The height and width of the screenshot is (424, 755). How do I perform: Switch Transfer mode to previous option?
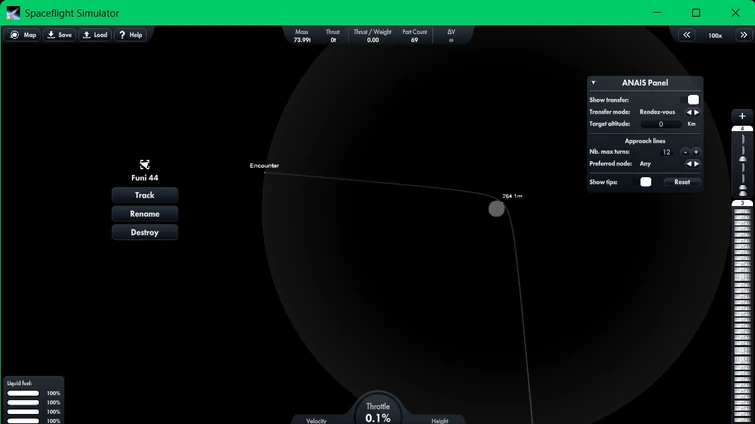coord(689,112)
